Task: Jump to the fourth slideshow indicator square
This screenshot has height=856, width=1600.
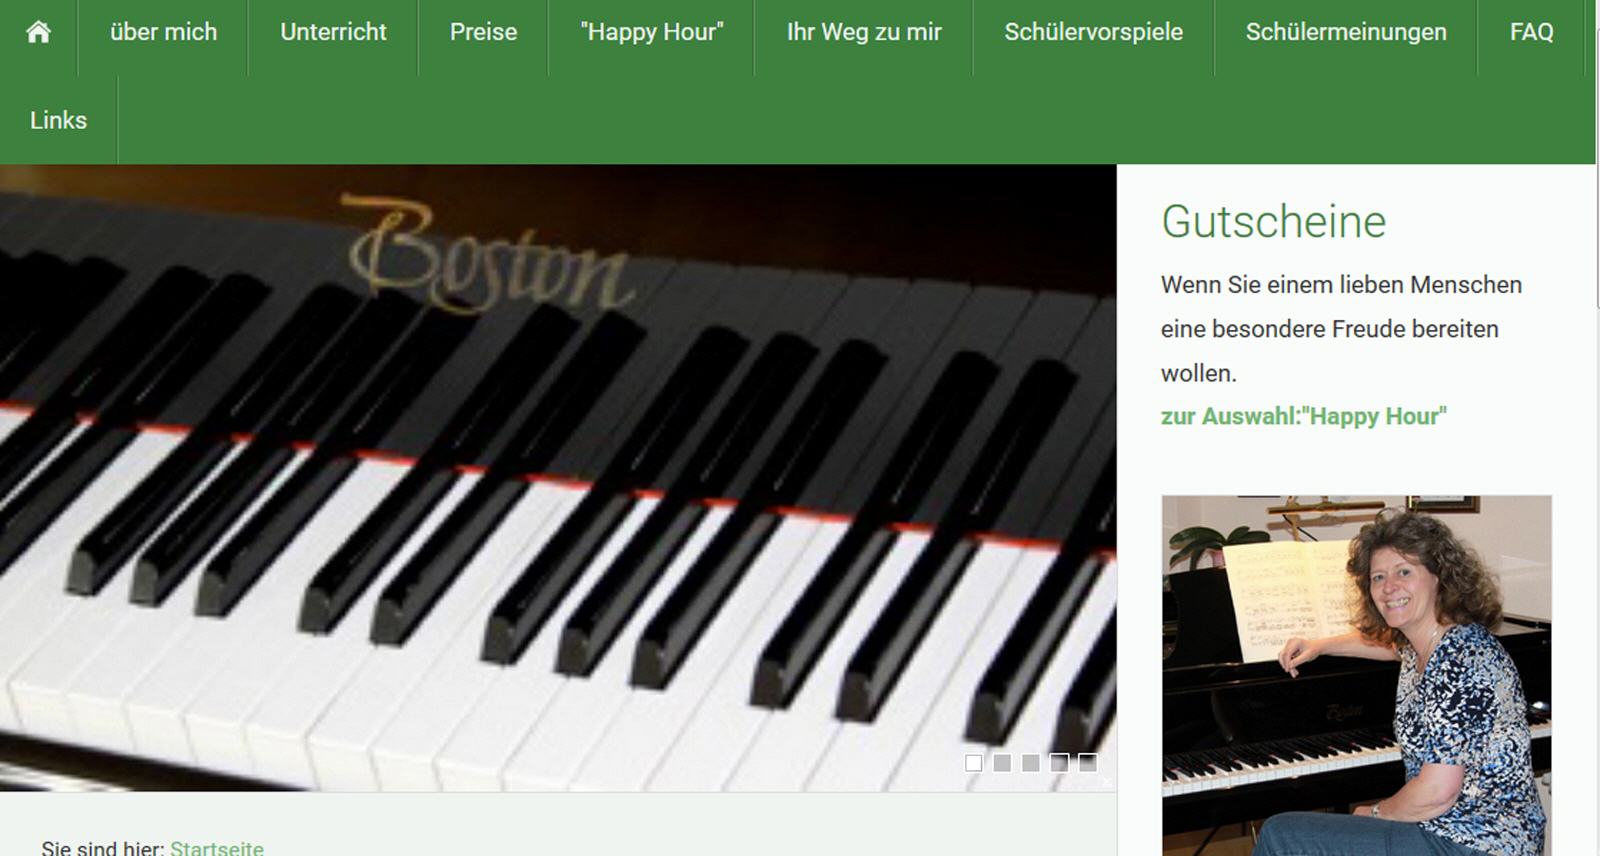Action: pos(1059,763)
